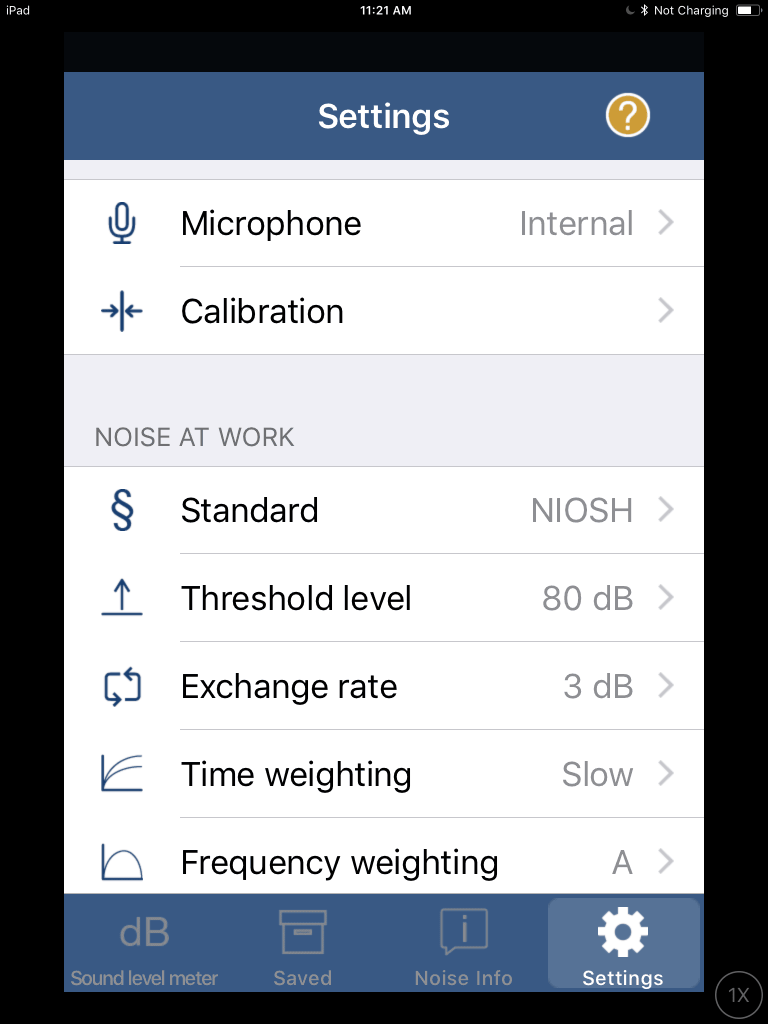The height and width of the screenshot is (1024, 768).
Task: Tap the Saved archive box icon
Action: click(x=302, y=931)
